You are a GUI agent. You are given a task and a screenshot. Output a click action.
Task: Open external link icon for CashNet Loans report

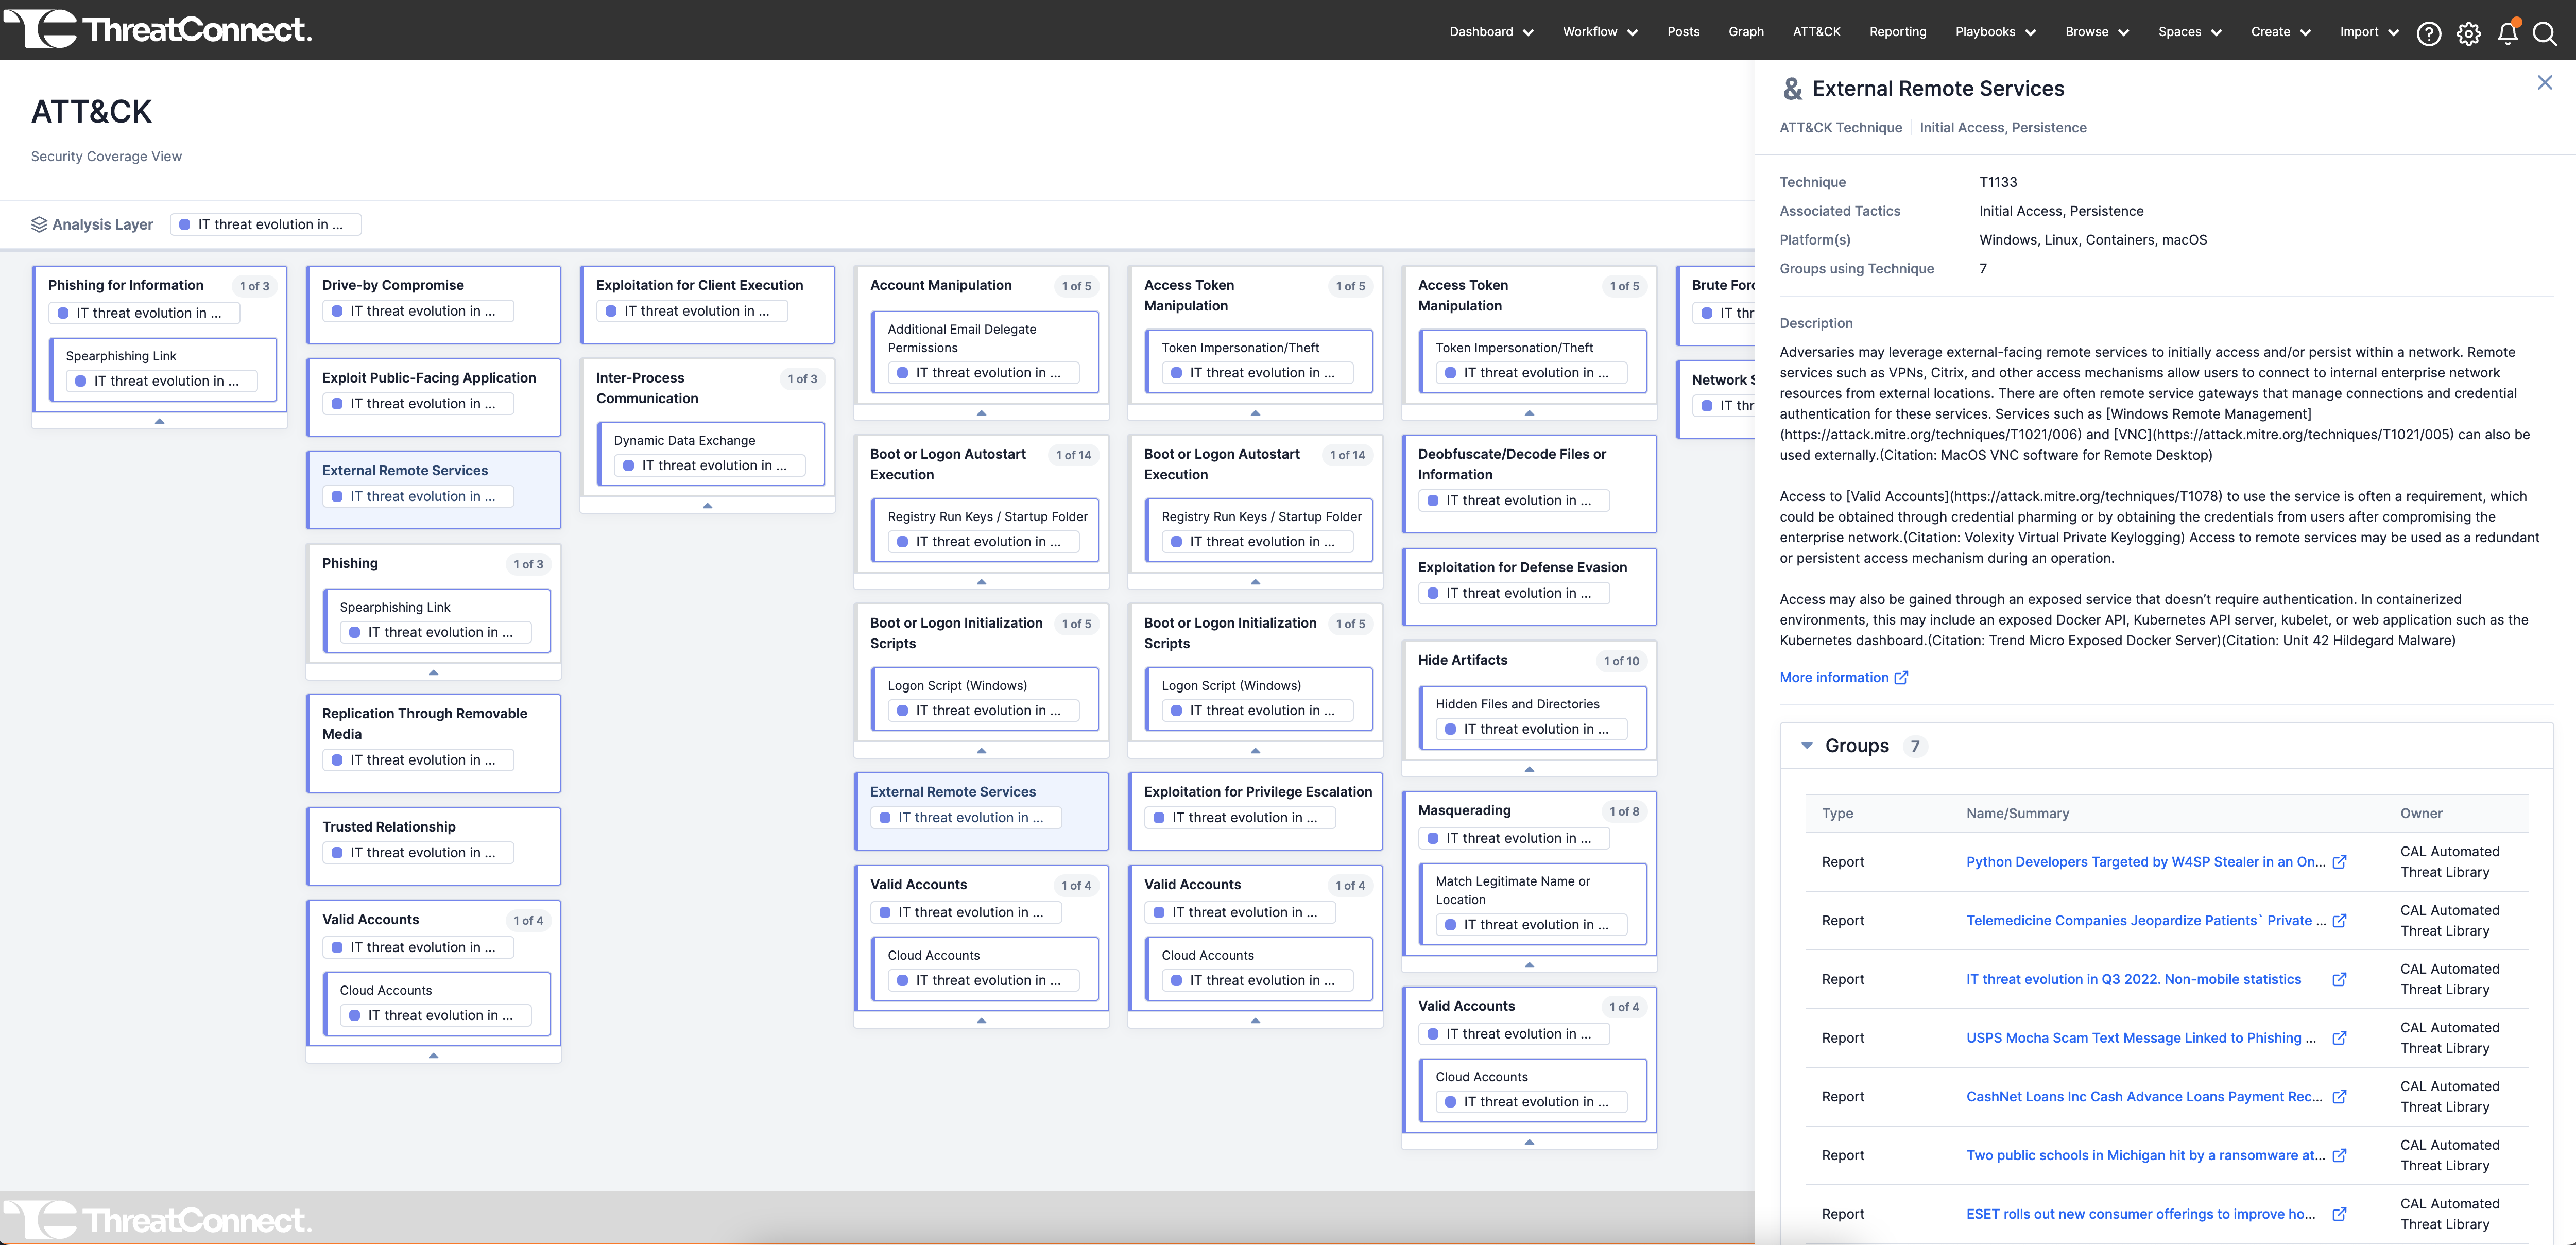pos(2339,1096)
